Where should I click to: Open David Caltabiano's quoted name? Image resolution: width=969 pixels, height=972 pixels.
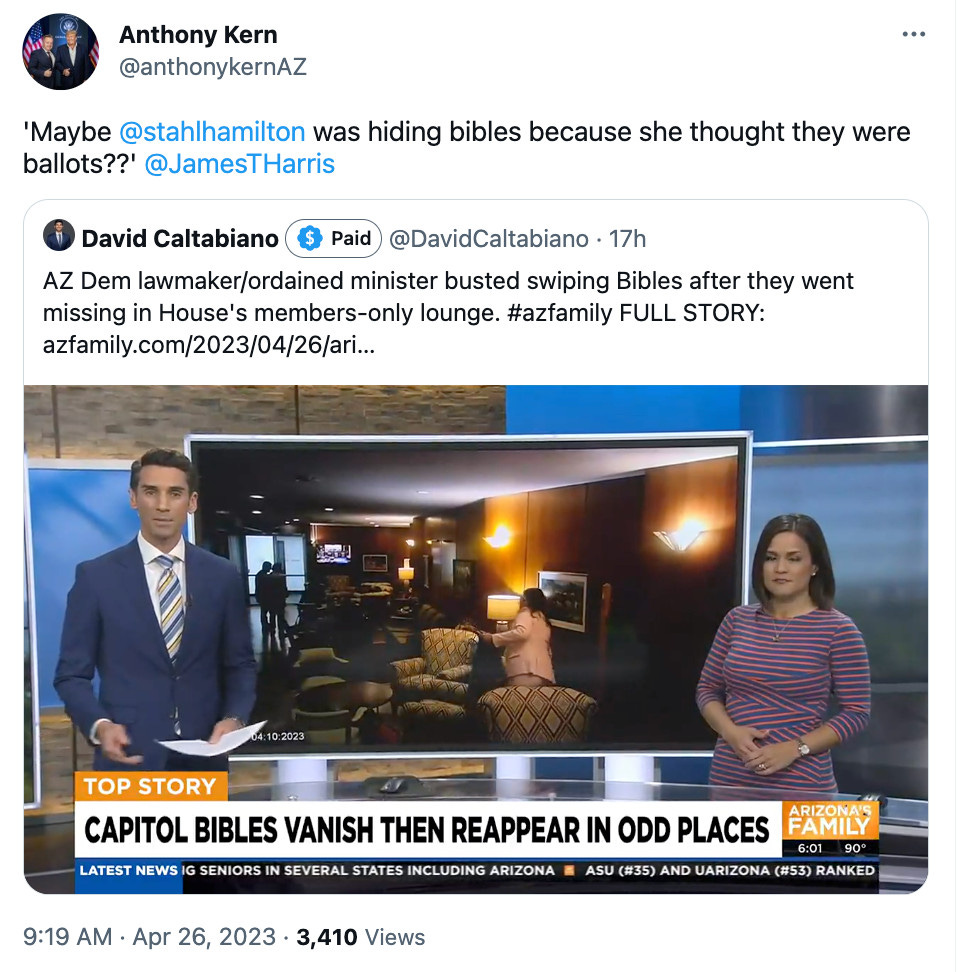(x=180, y=239)
